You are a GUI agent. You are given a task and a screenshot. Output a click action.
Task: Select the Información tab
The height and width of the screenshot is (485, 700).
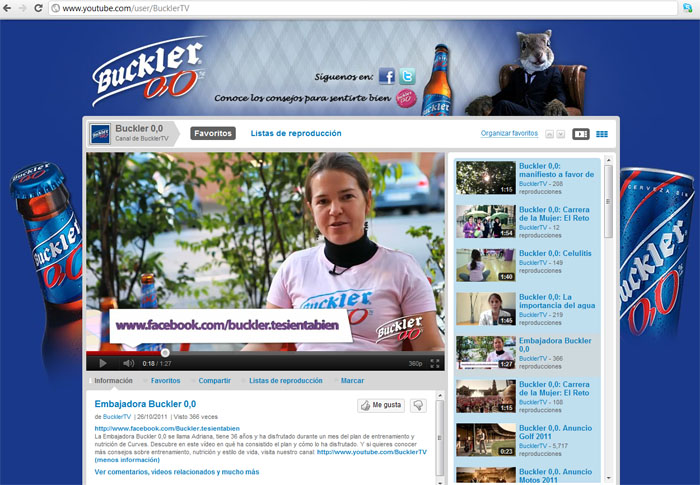pos(113,380)
